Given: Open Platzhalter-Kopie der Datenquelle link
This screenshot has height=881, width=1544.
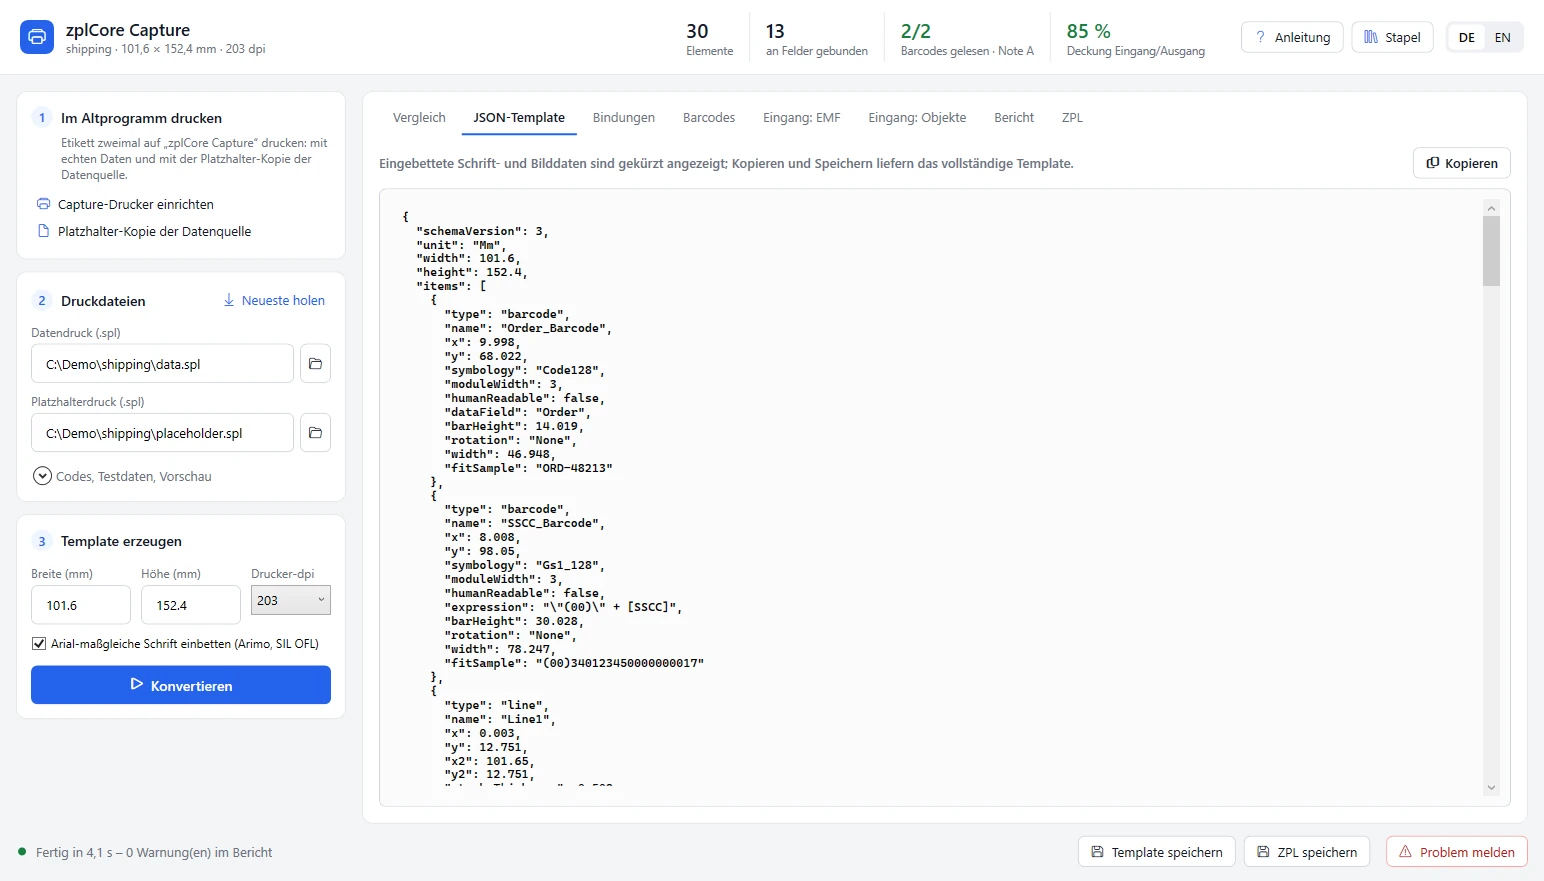Looking at the screenshot, I should coord(154,231).
